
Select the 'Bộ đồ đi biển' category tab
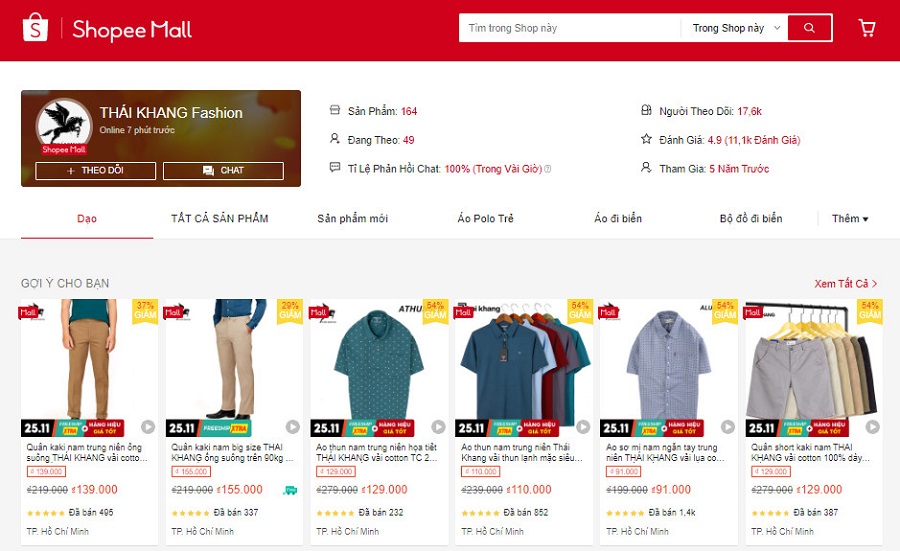[750, 218]
